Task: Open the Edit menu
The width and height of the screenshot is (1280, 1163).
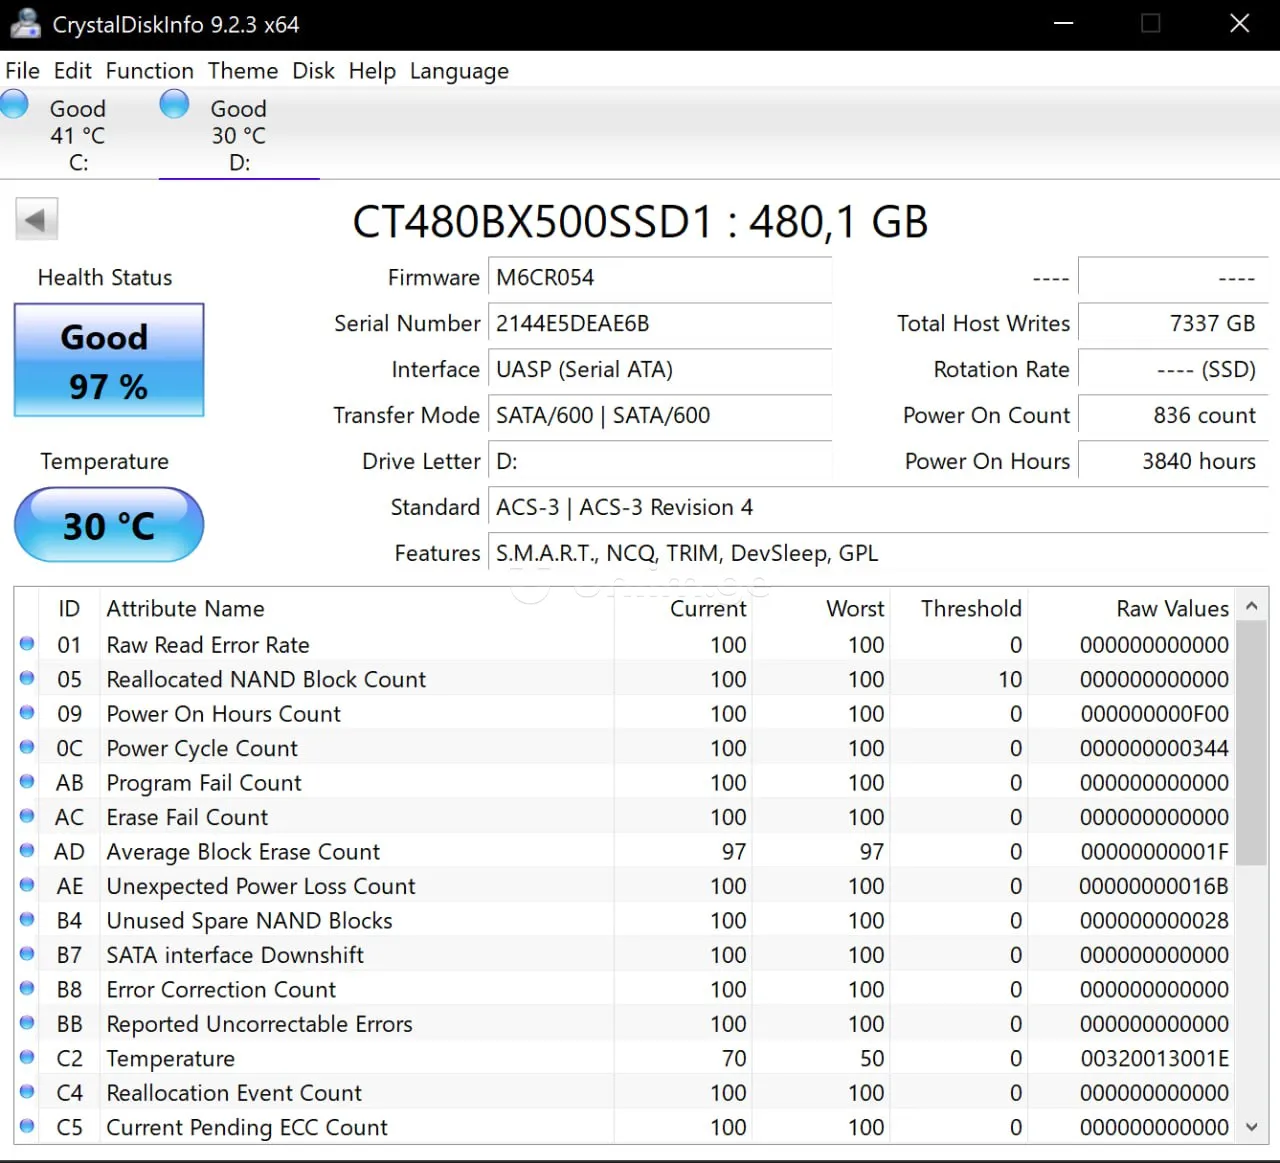Action: coord(72,71)
